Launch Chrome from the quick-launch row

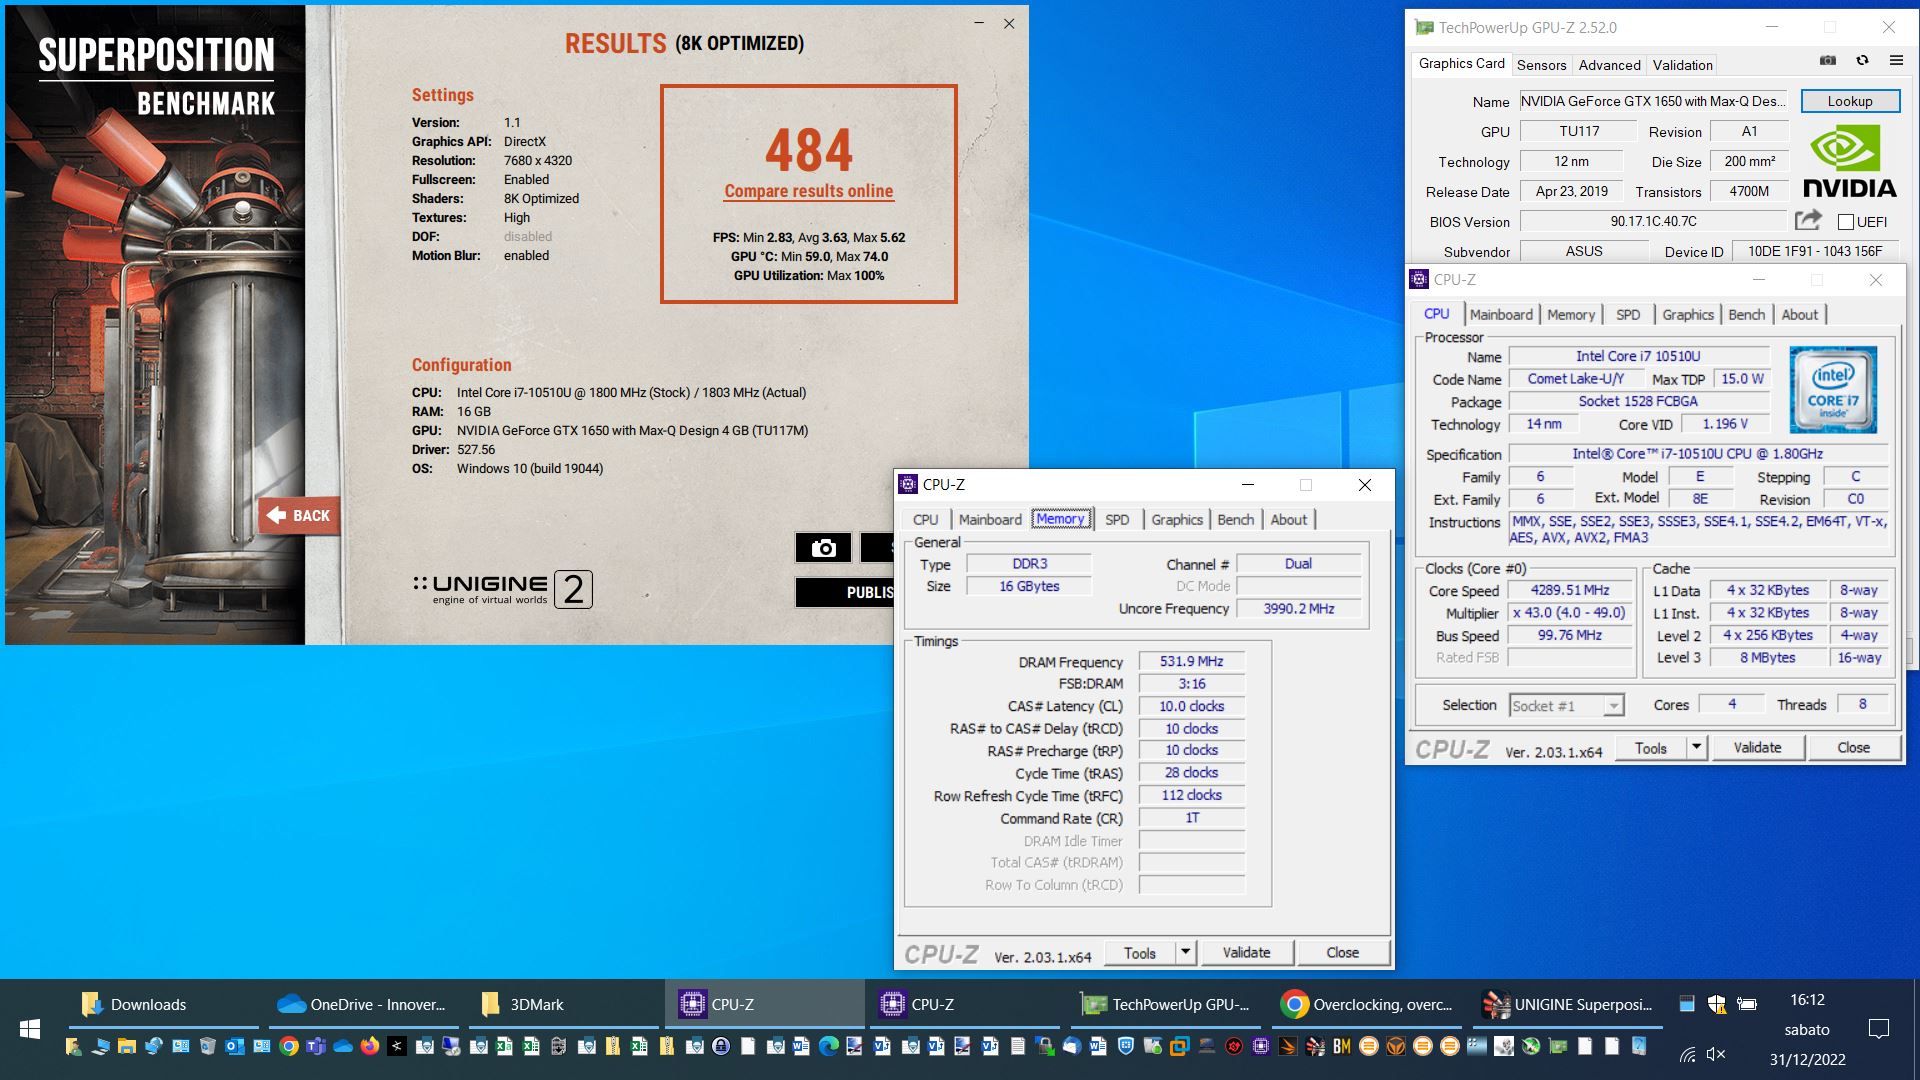click(289, 1047)
